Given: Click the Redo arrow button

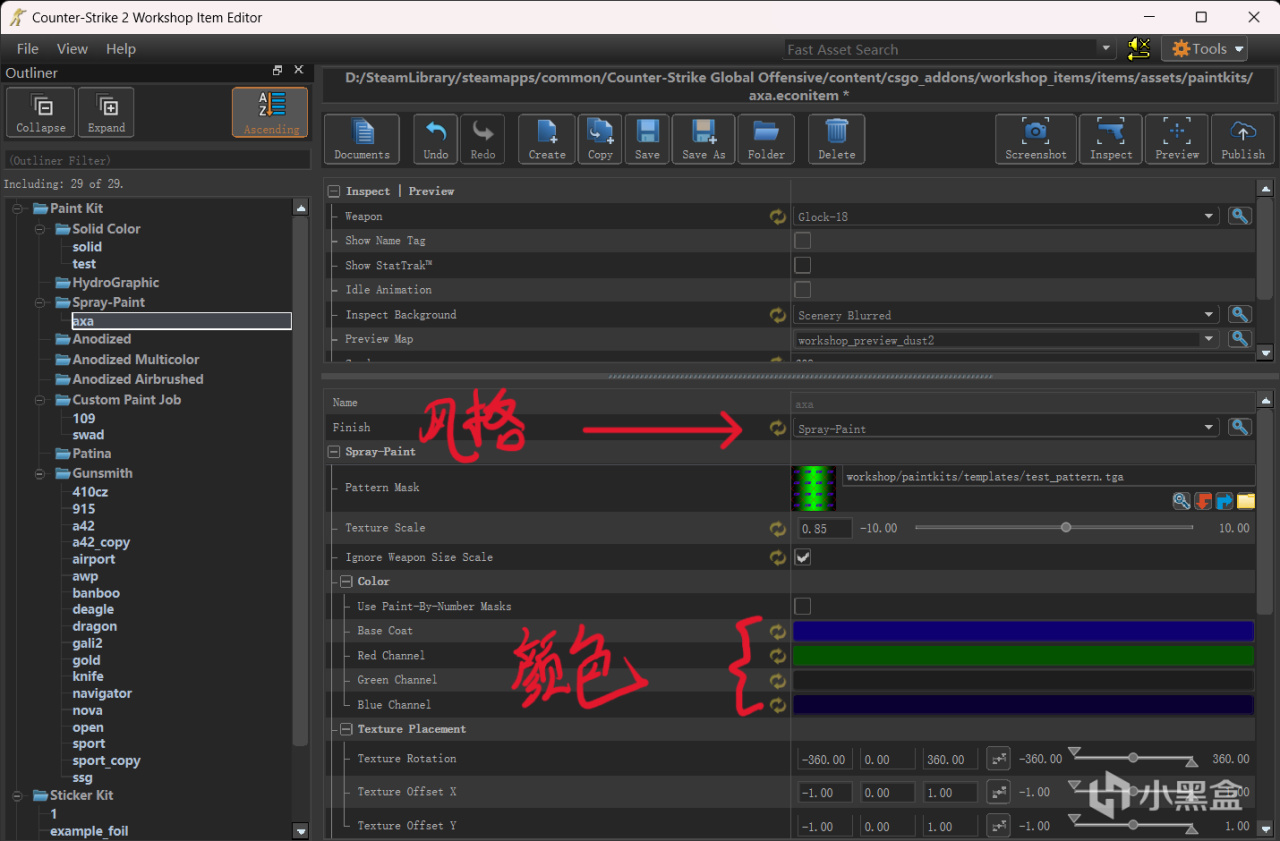Looking at the screenshot, I should 482,139.
